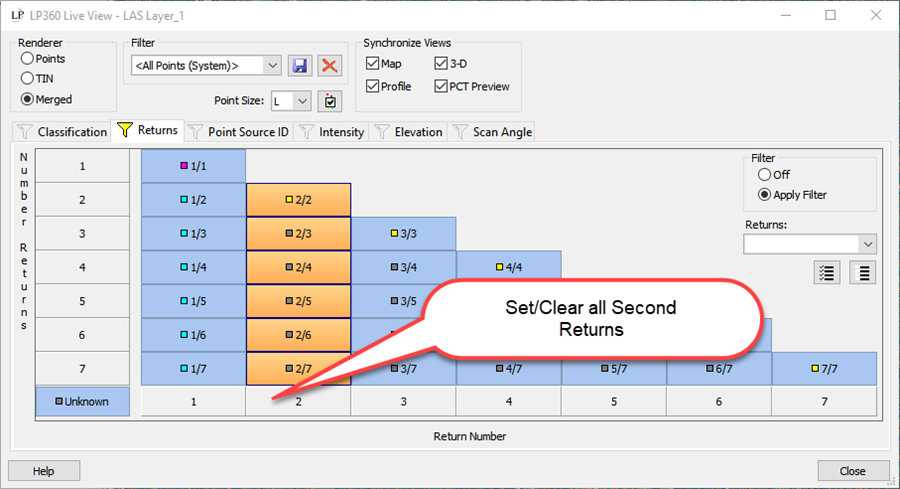Toggle the 2/3 return cell
Image resolution: width=900 pixels, height=489 pixels.
pos(298,234)
